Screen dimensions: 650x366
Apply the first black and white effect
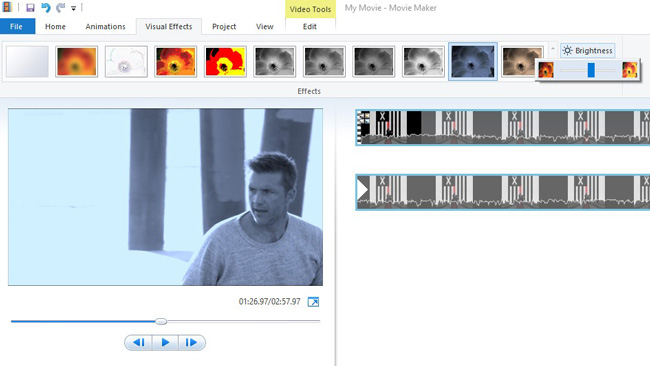(x=274, y=61)
